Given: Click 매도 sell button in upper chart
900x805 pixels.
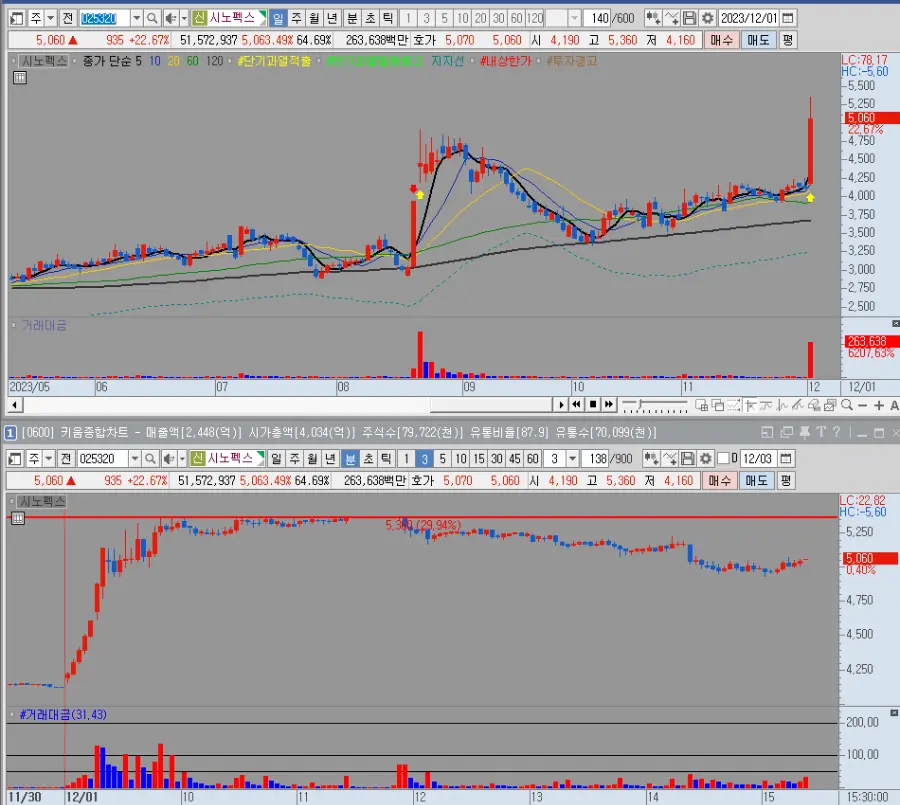Looking at the screenshot, I should click(758, 40).
